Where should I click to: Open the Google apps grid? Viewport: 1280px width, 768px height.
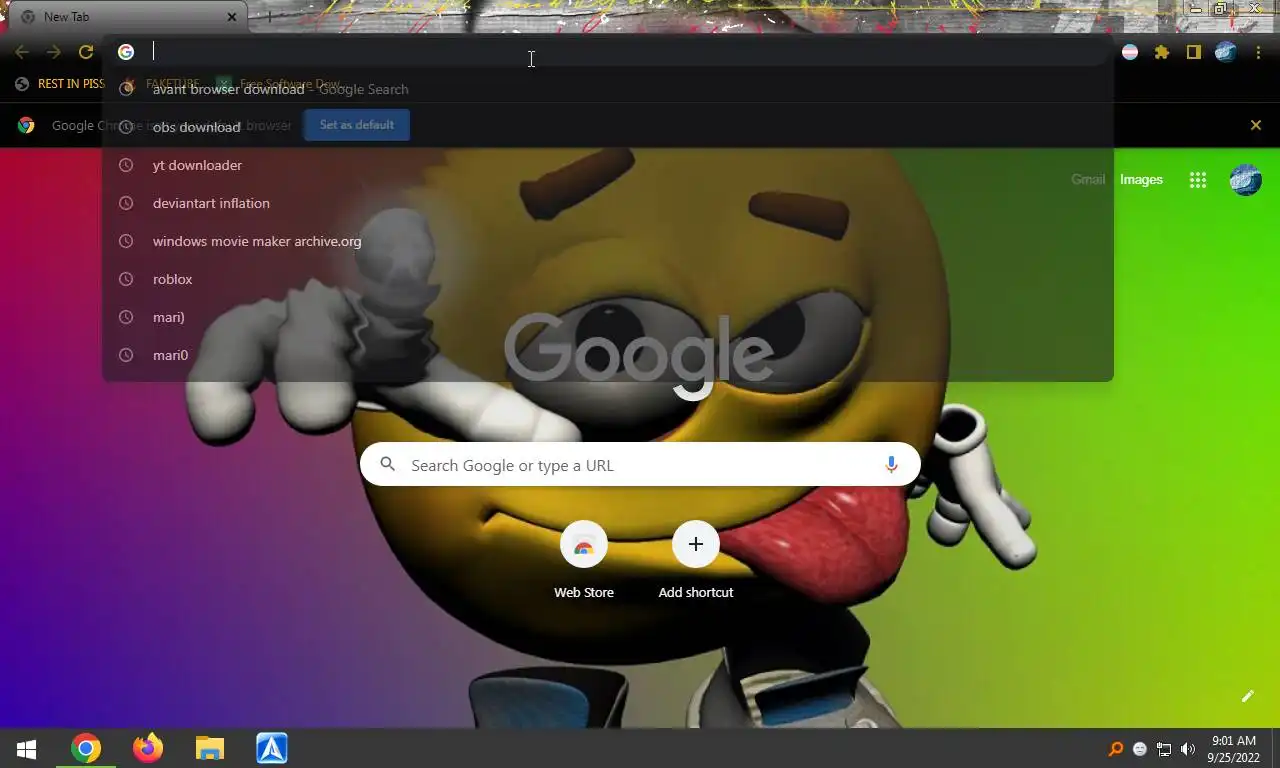(x=1198, y=180)
